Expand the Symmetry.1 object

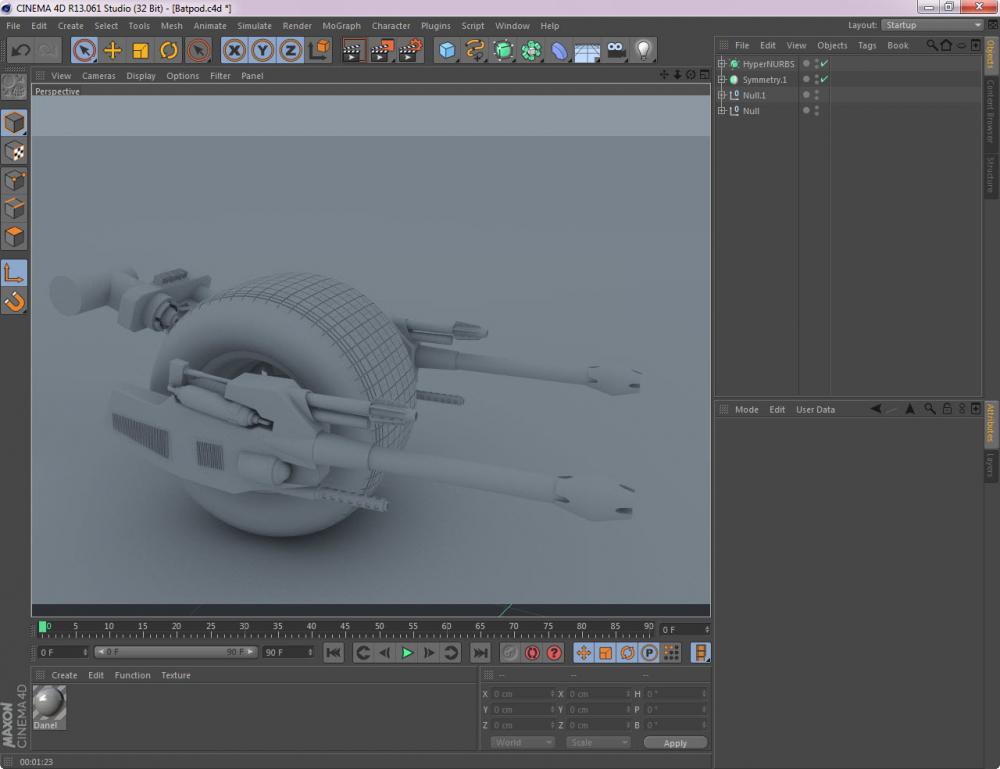722,79
